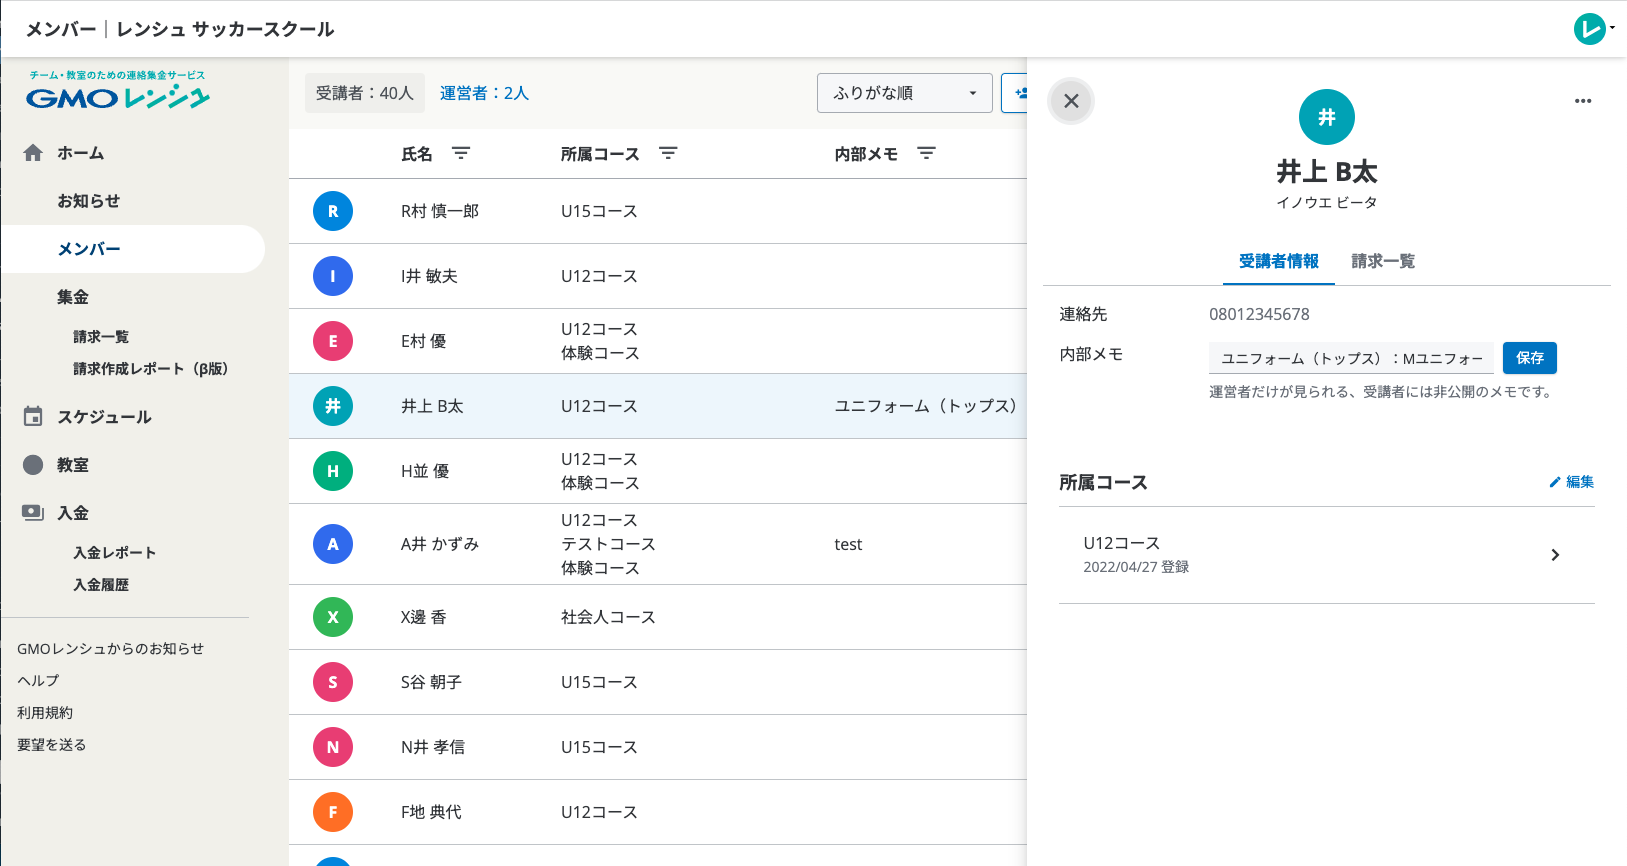The width and height of the screenshot is (1627, 866).
Task: Click the 保存 button
Action: pyautogui.click(x=1529, y=358)
